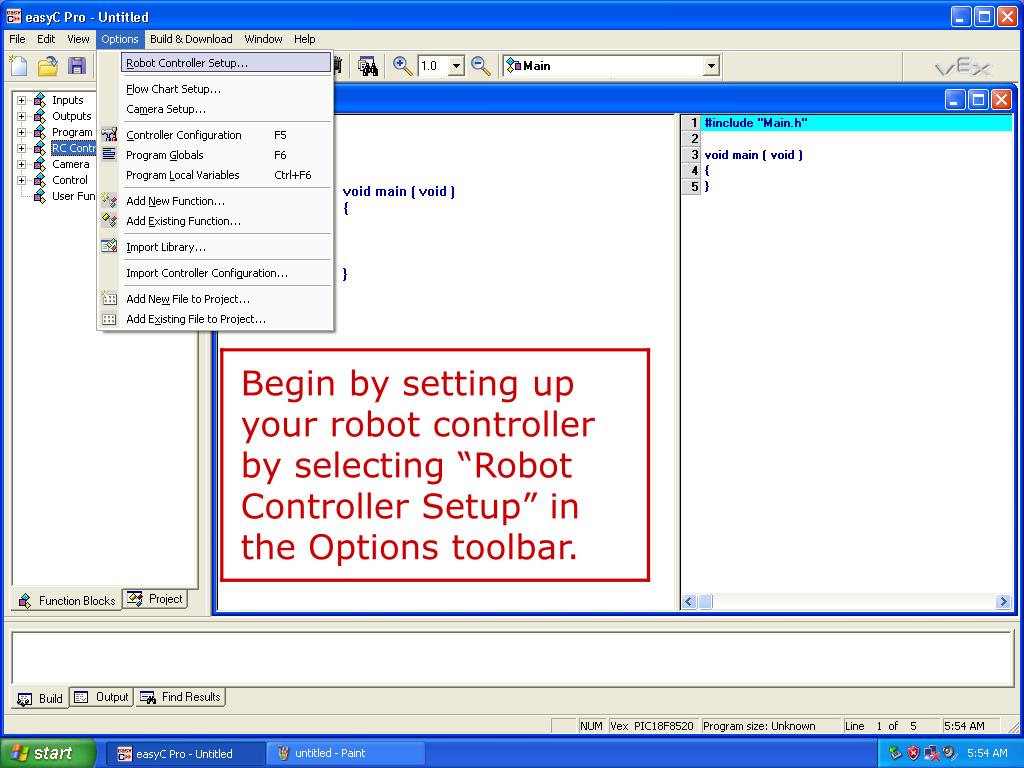
Task: Switch to the Output tab
Action: 101,697
